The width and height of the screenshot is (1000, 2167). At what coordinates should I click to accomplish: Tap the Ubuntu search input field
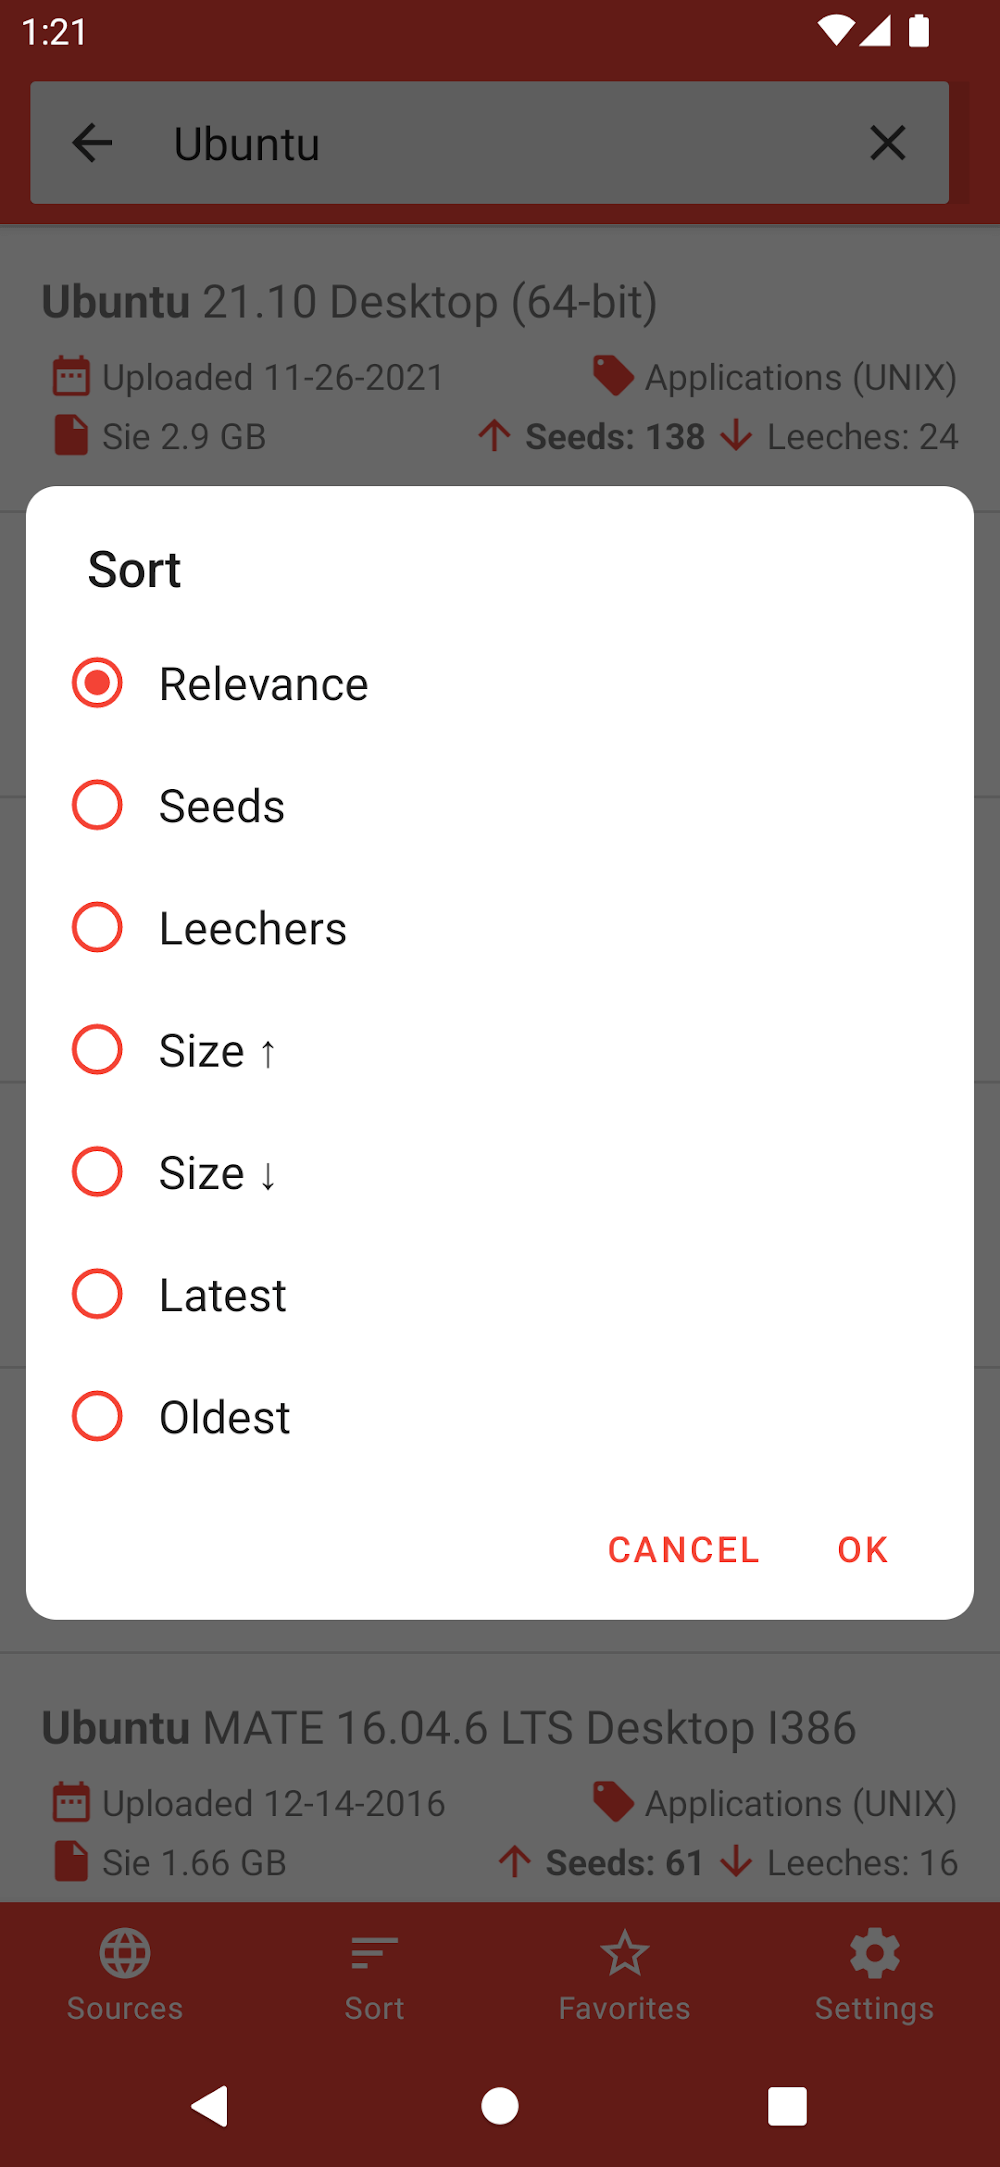[490, 143]
